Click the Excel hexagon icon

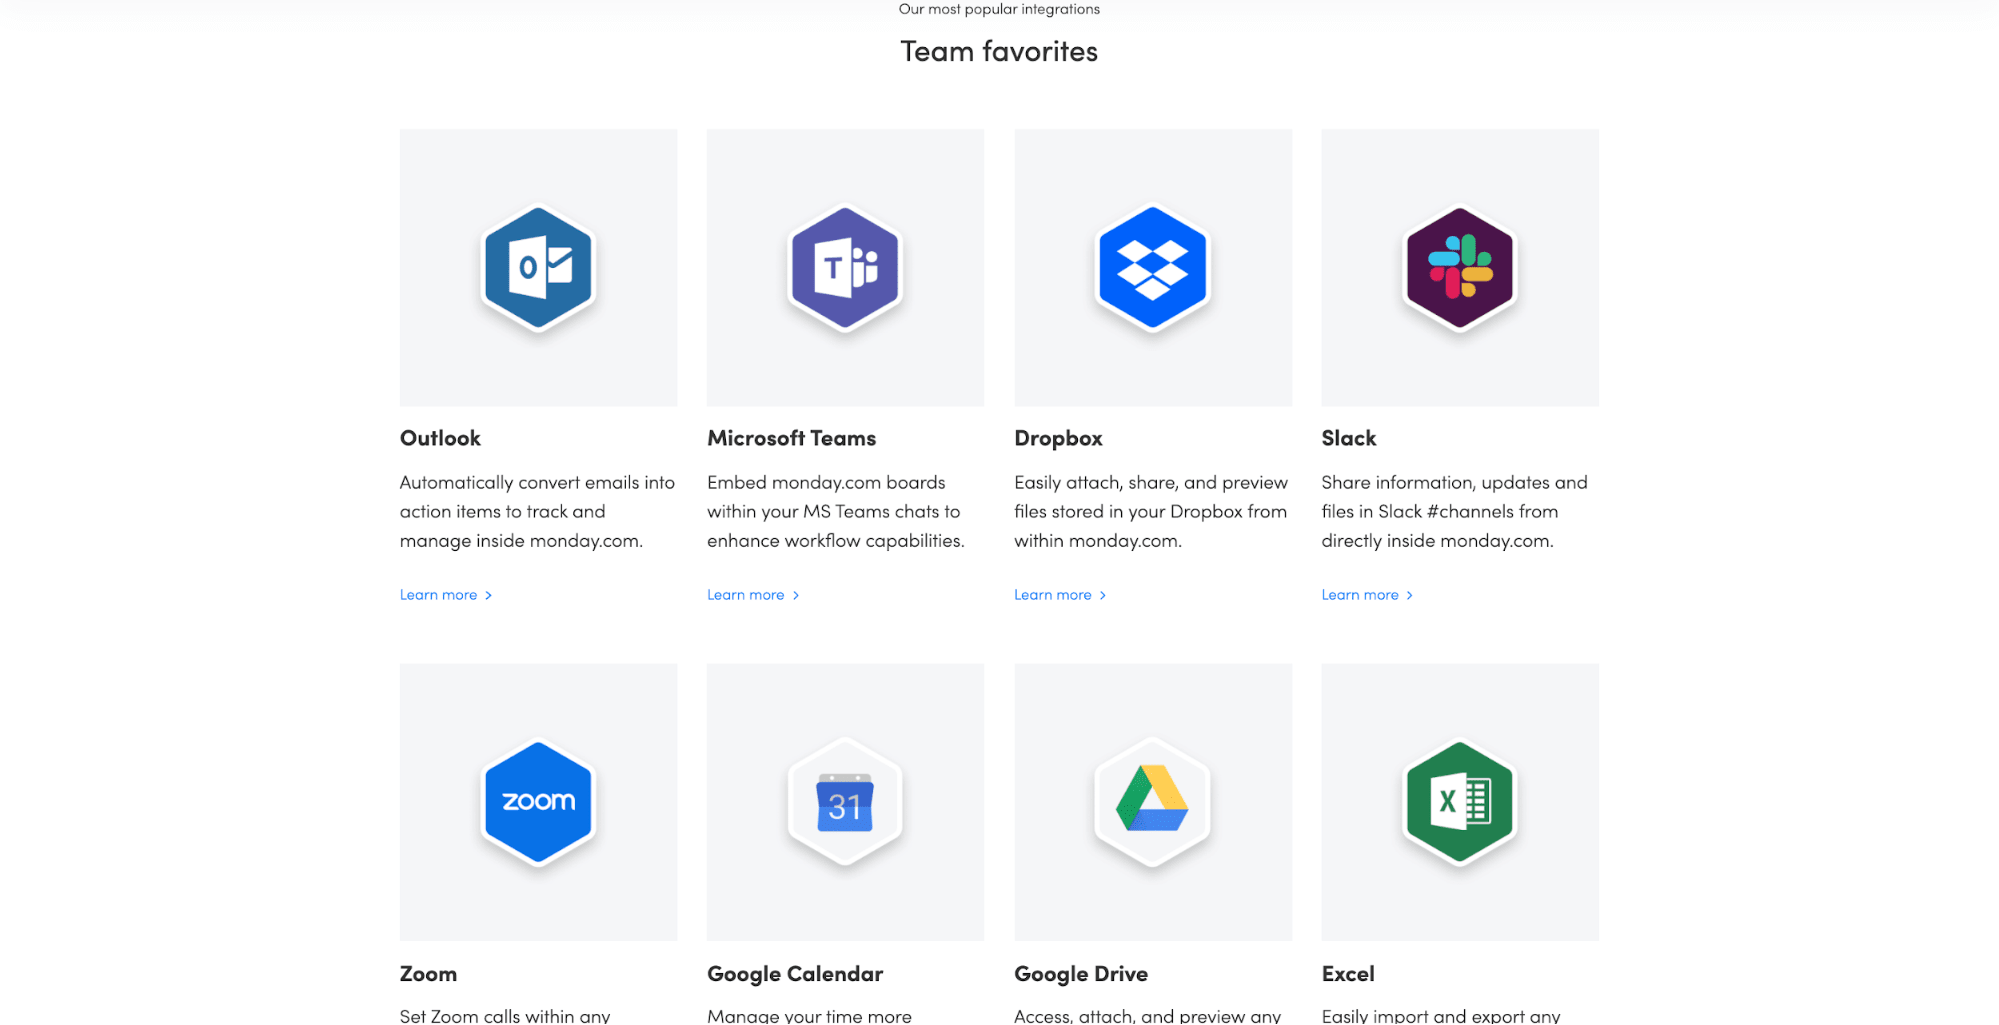pos(1459,802)
